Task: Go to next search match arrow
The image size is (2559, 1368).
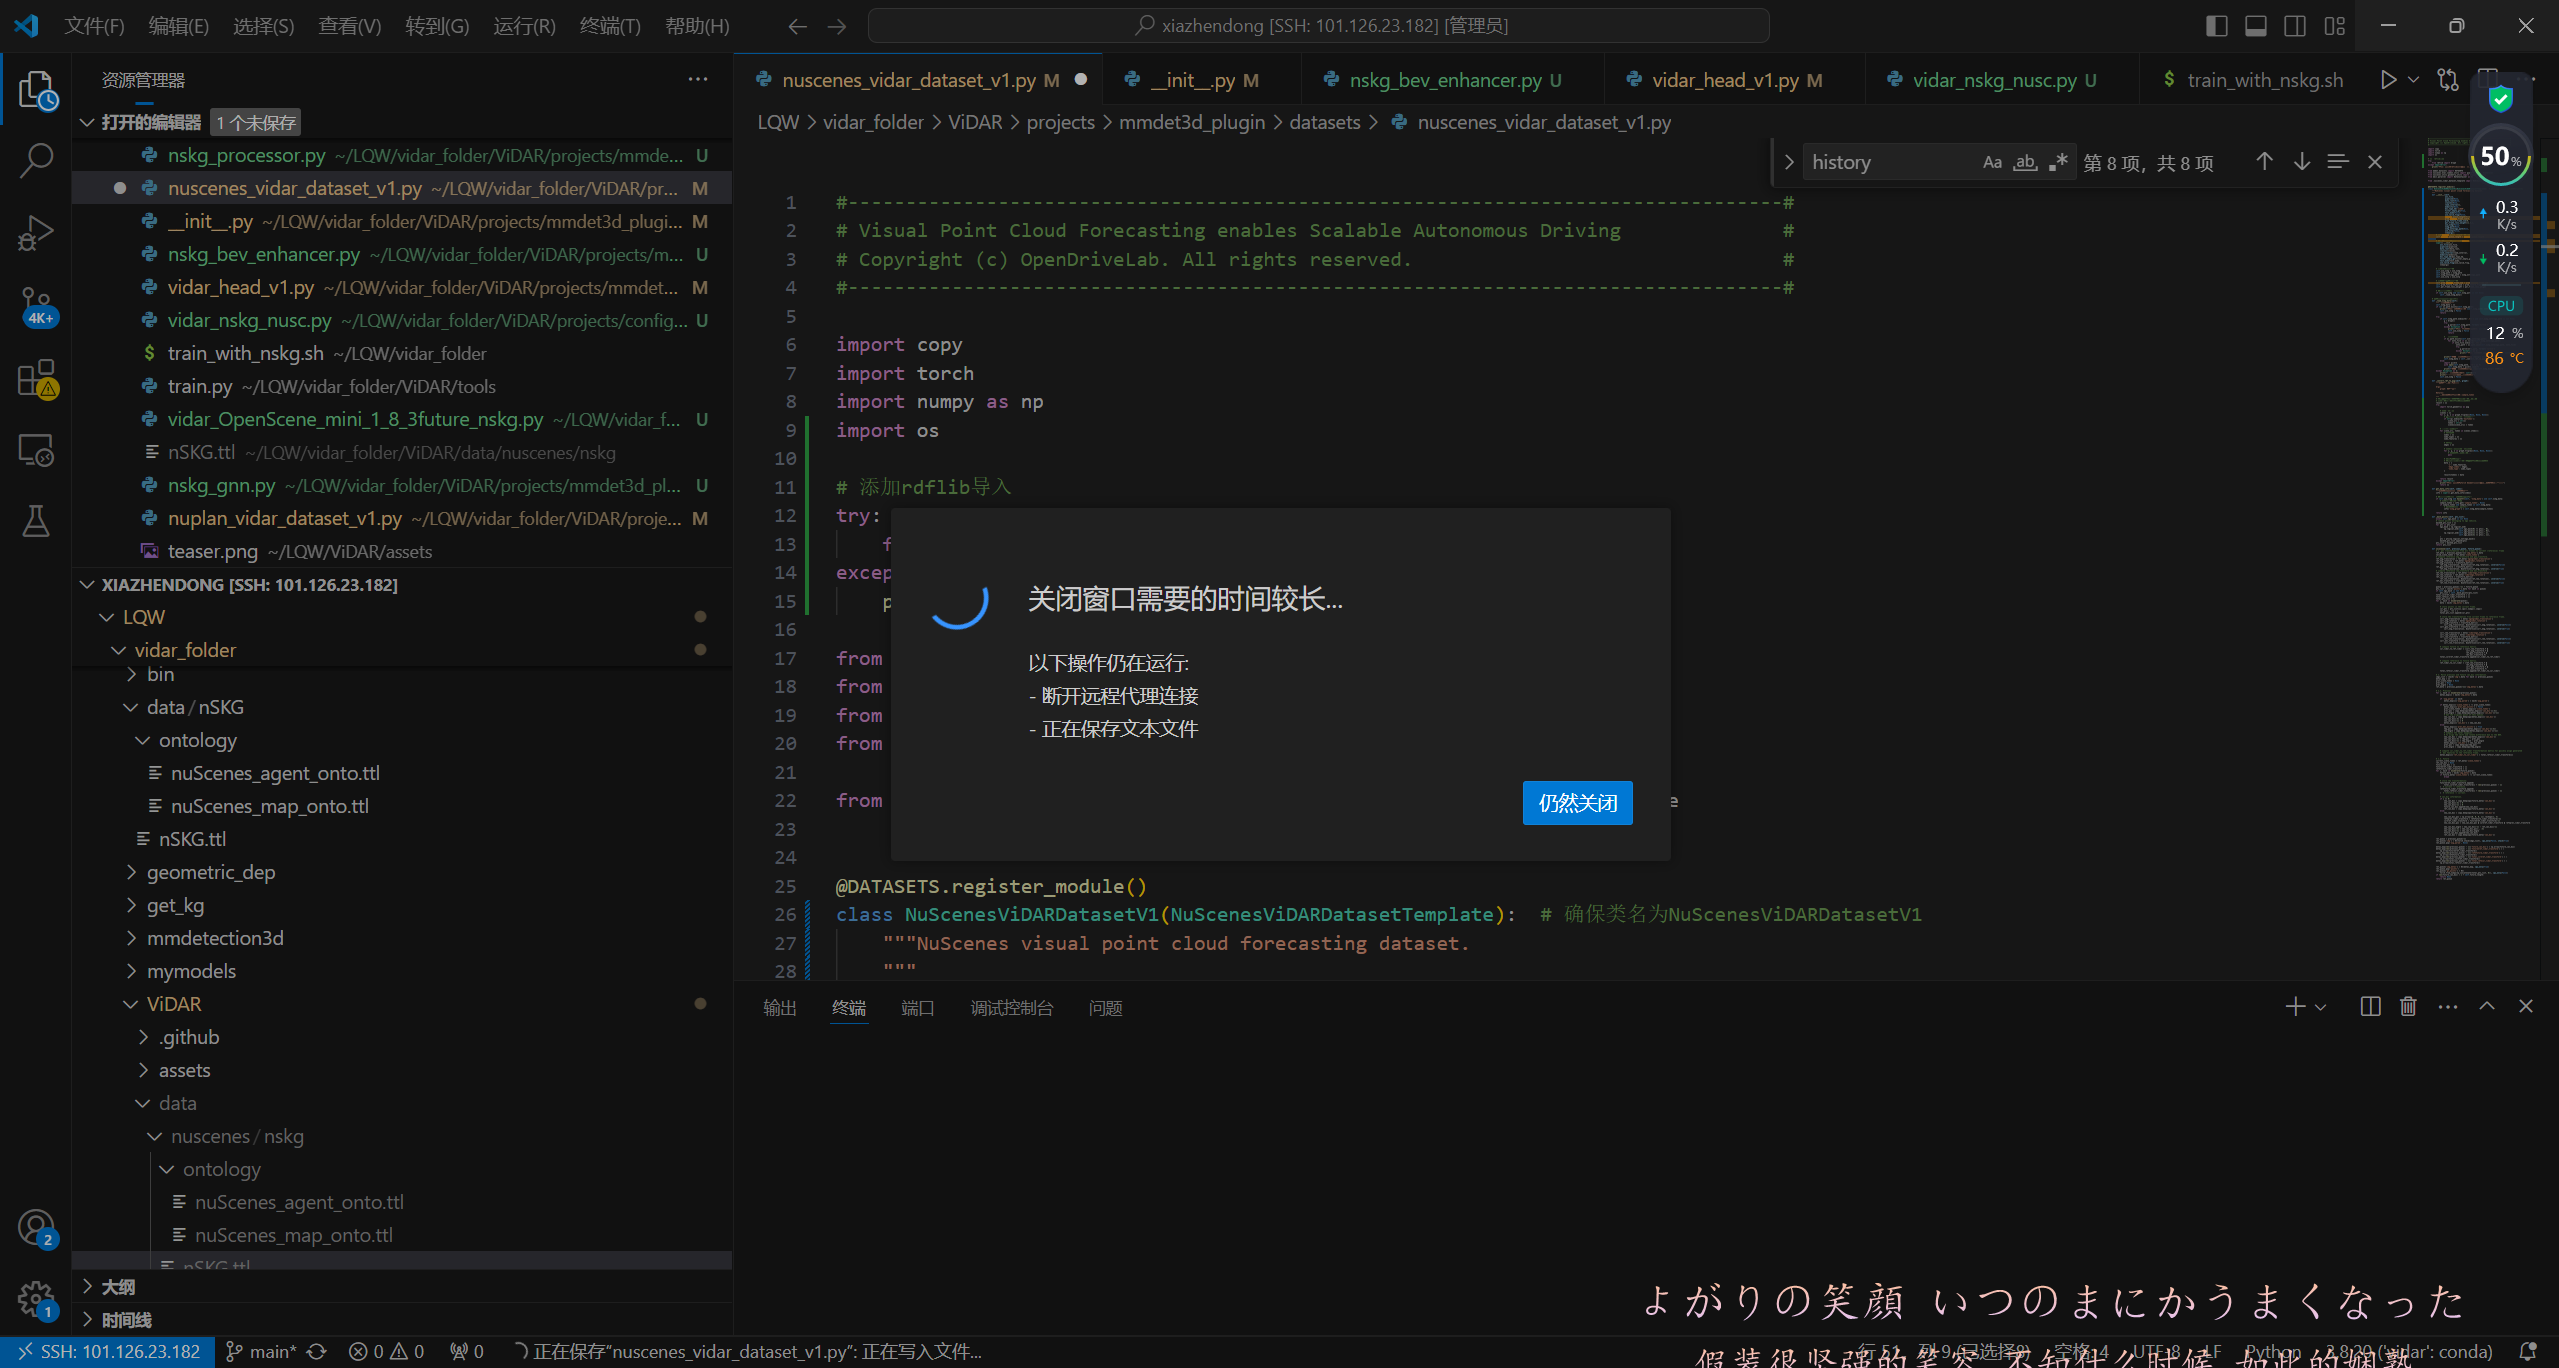Action: click(2302, 162)
